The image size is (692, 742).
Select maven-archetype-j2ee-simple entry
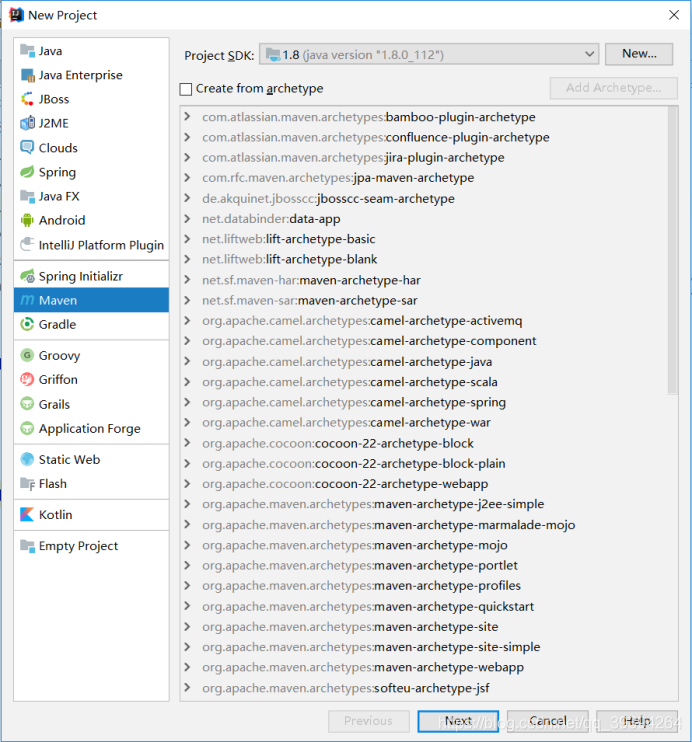click(373, 504)
